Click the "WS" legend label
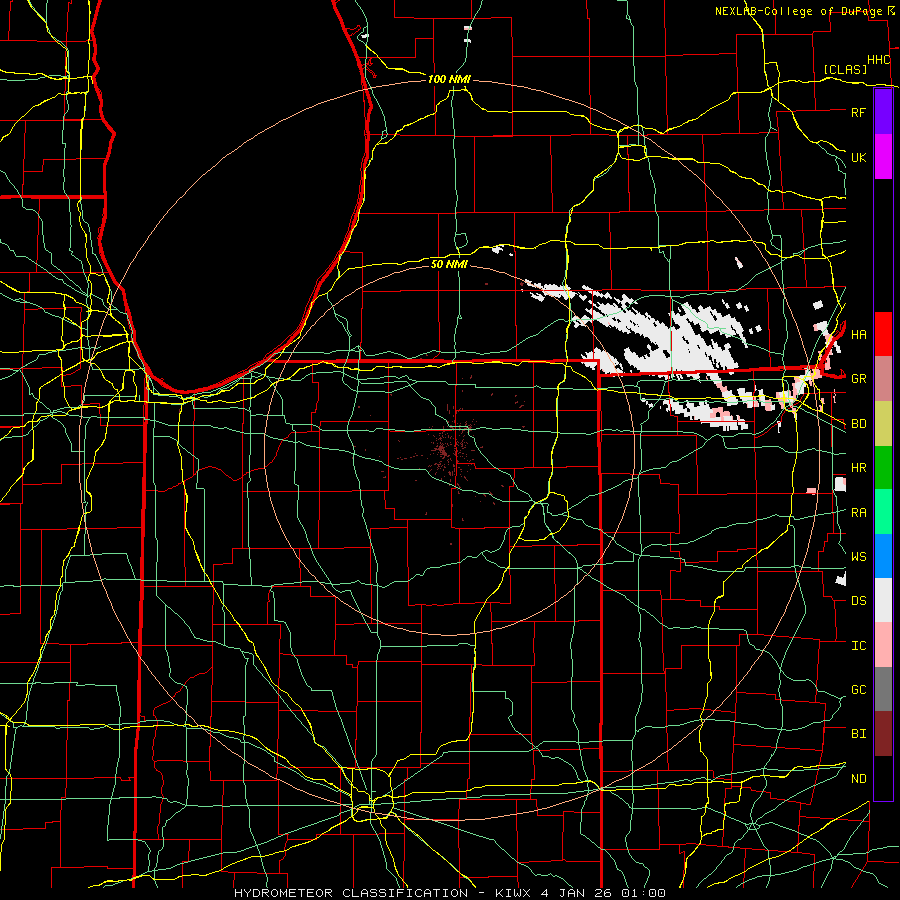The image size is (900, 900). [x=858, y=557]
